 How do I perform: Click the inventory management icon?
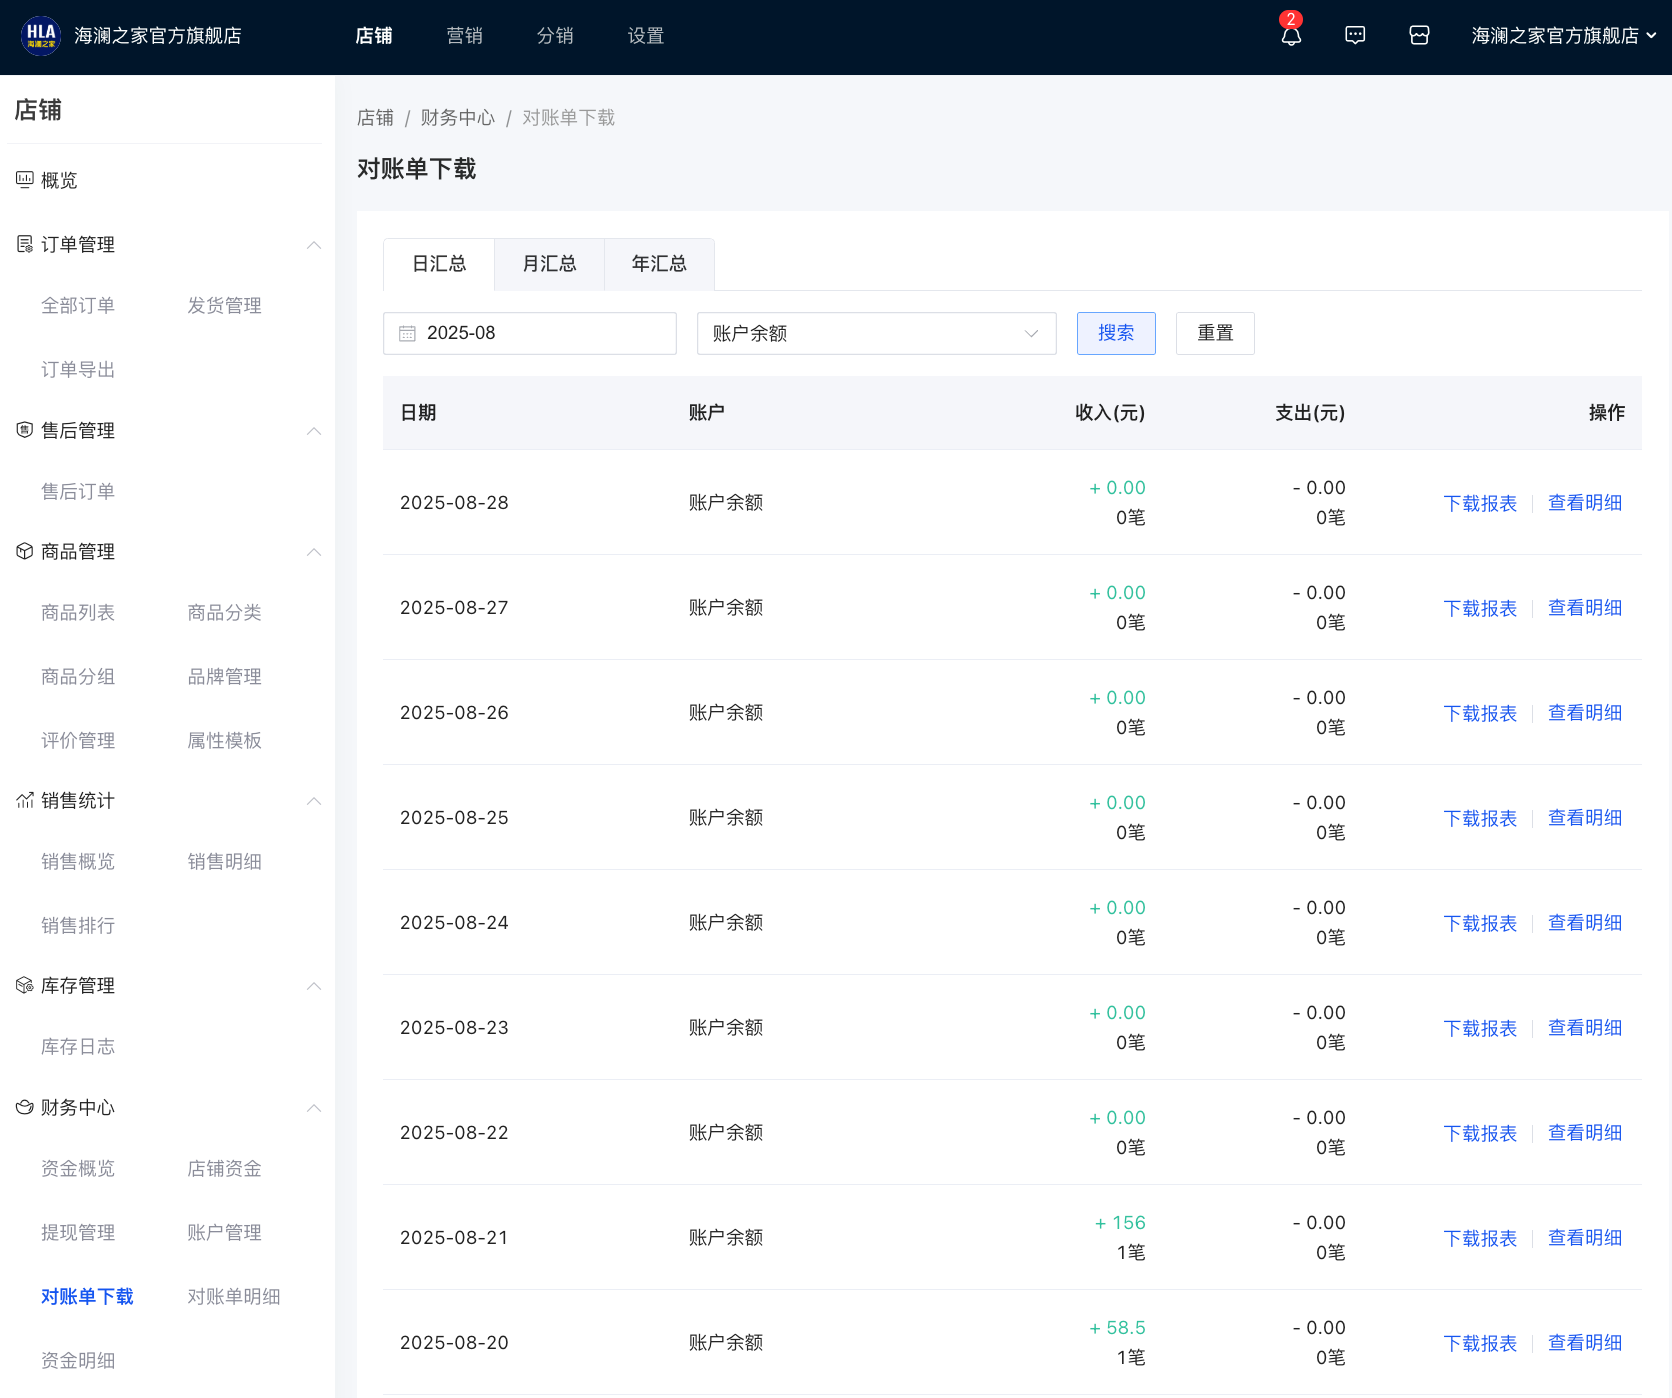pyautogui.click(x=25, y=985)
